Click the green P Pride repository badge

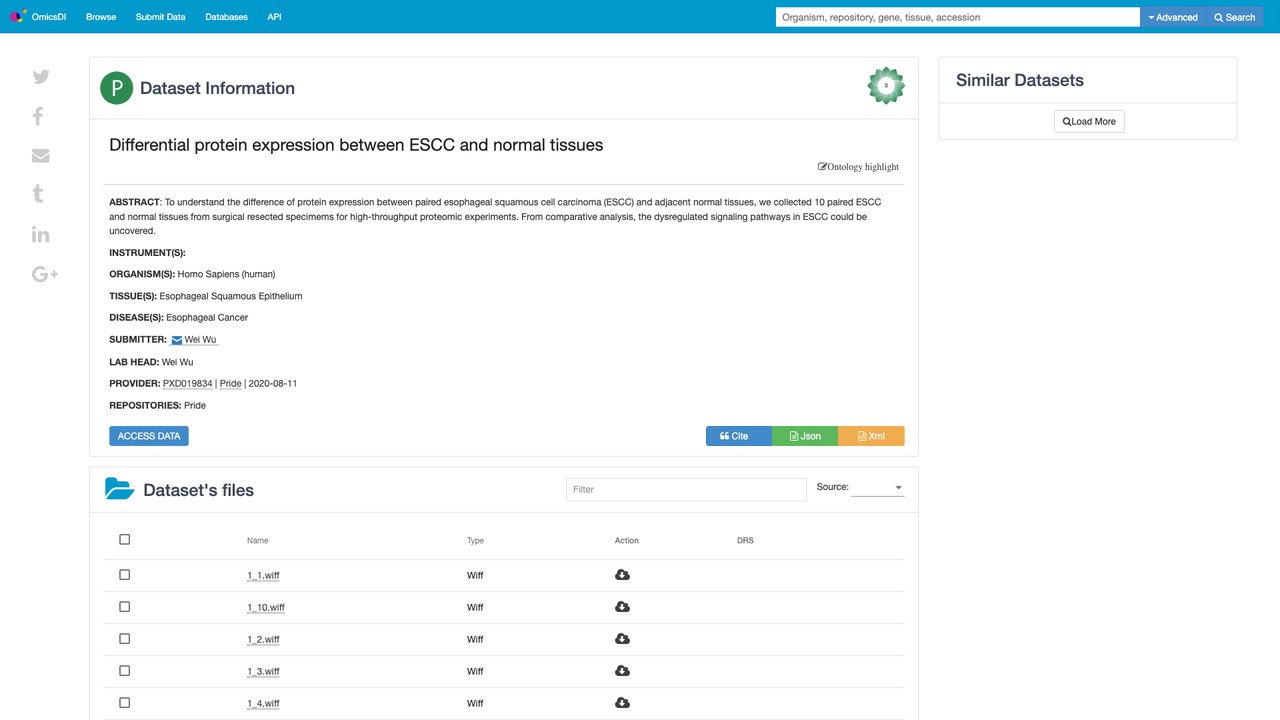117,88
